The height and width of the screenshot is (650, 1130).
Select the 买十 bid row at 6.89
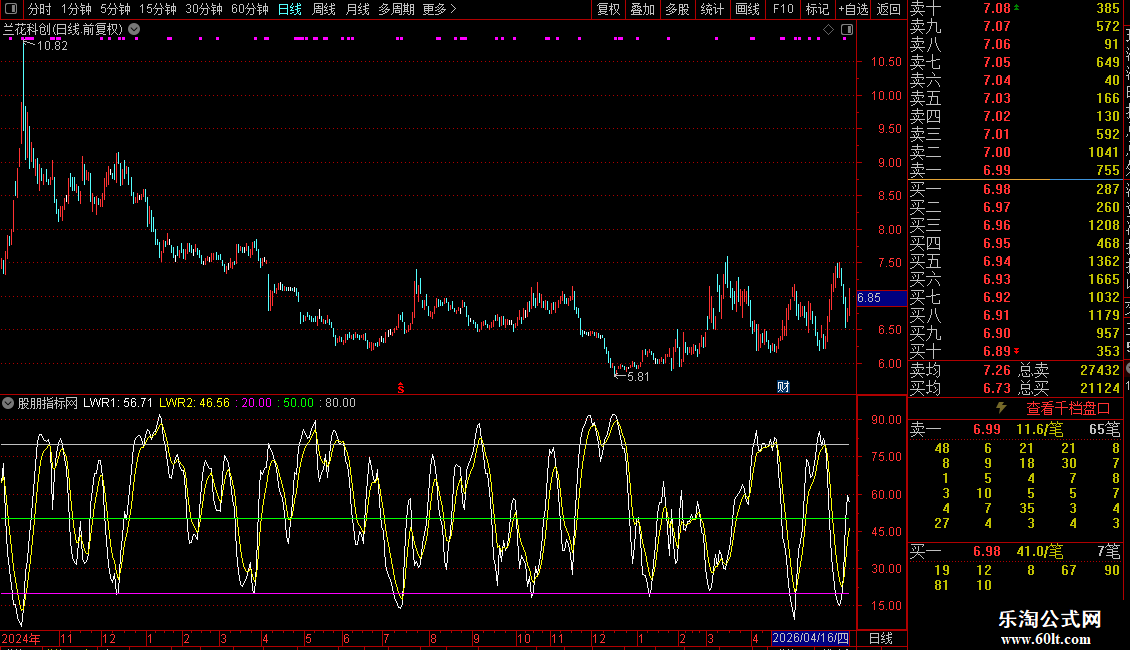click(1015, 351)
